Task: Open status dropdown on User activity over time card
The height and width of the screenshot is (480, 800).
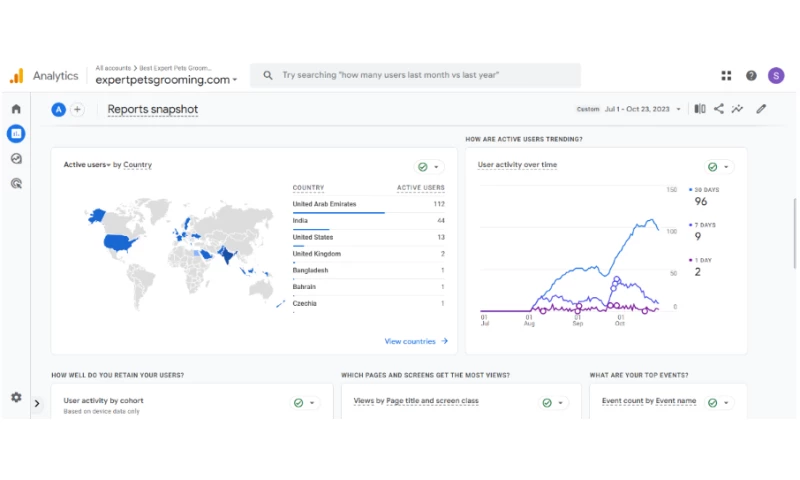Action: pyautogui.click(x=719, y=167)
